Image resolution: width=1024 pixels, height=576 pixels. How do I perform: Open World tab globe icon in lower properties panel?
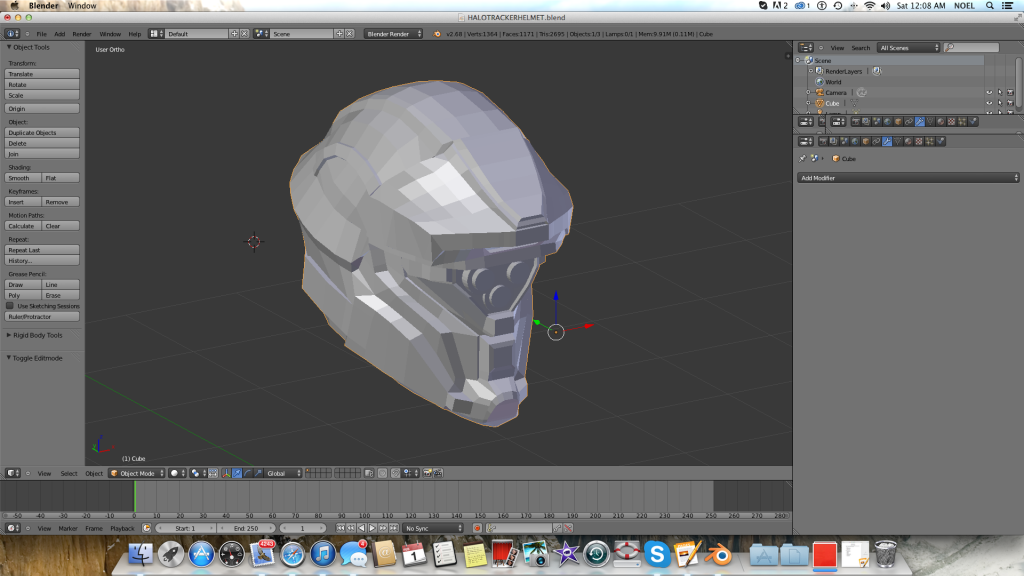[x=855, y=141]
